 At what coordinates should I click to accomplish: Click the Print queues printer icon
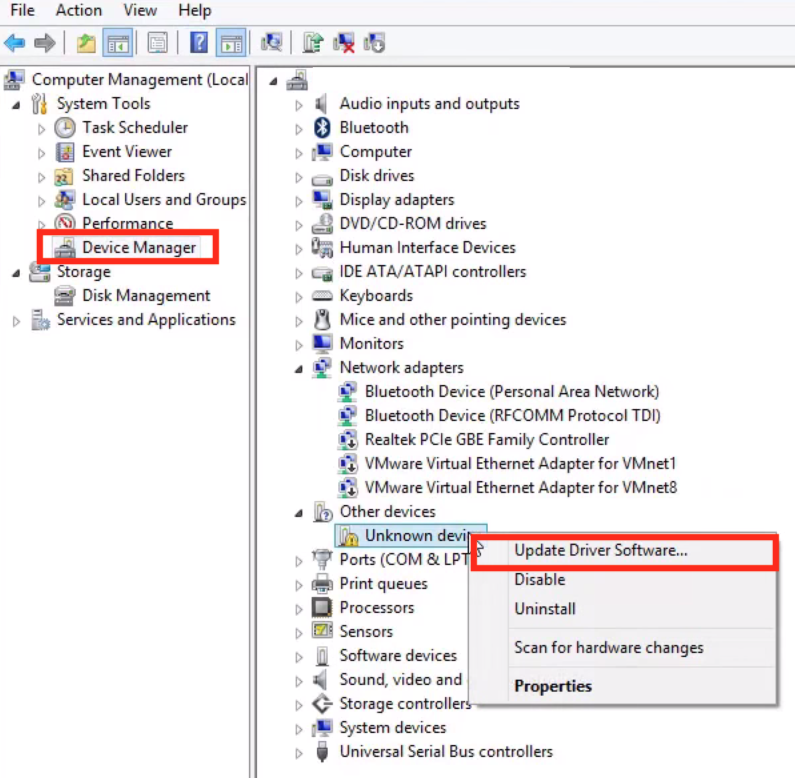click(x=322, y=584)
